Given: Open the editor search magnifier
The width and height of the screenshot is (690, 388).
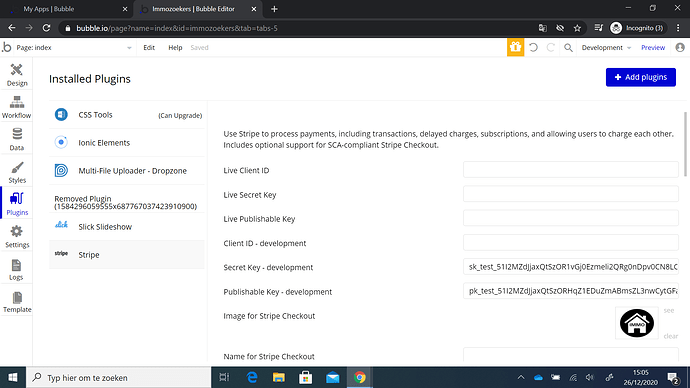Looking at the screenshot, I should (568, 47).
